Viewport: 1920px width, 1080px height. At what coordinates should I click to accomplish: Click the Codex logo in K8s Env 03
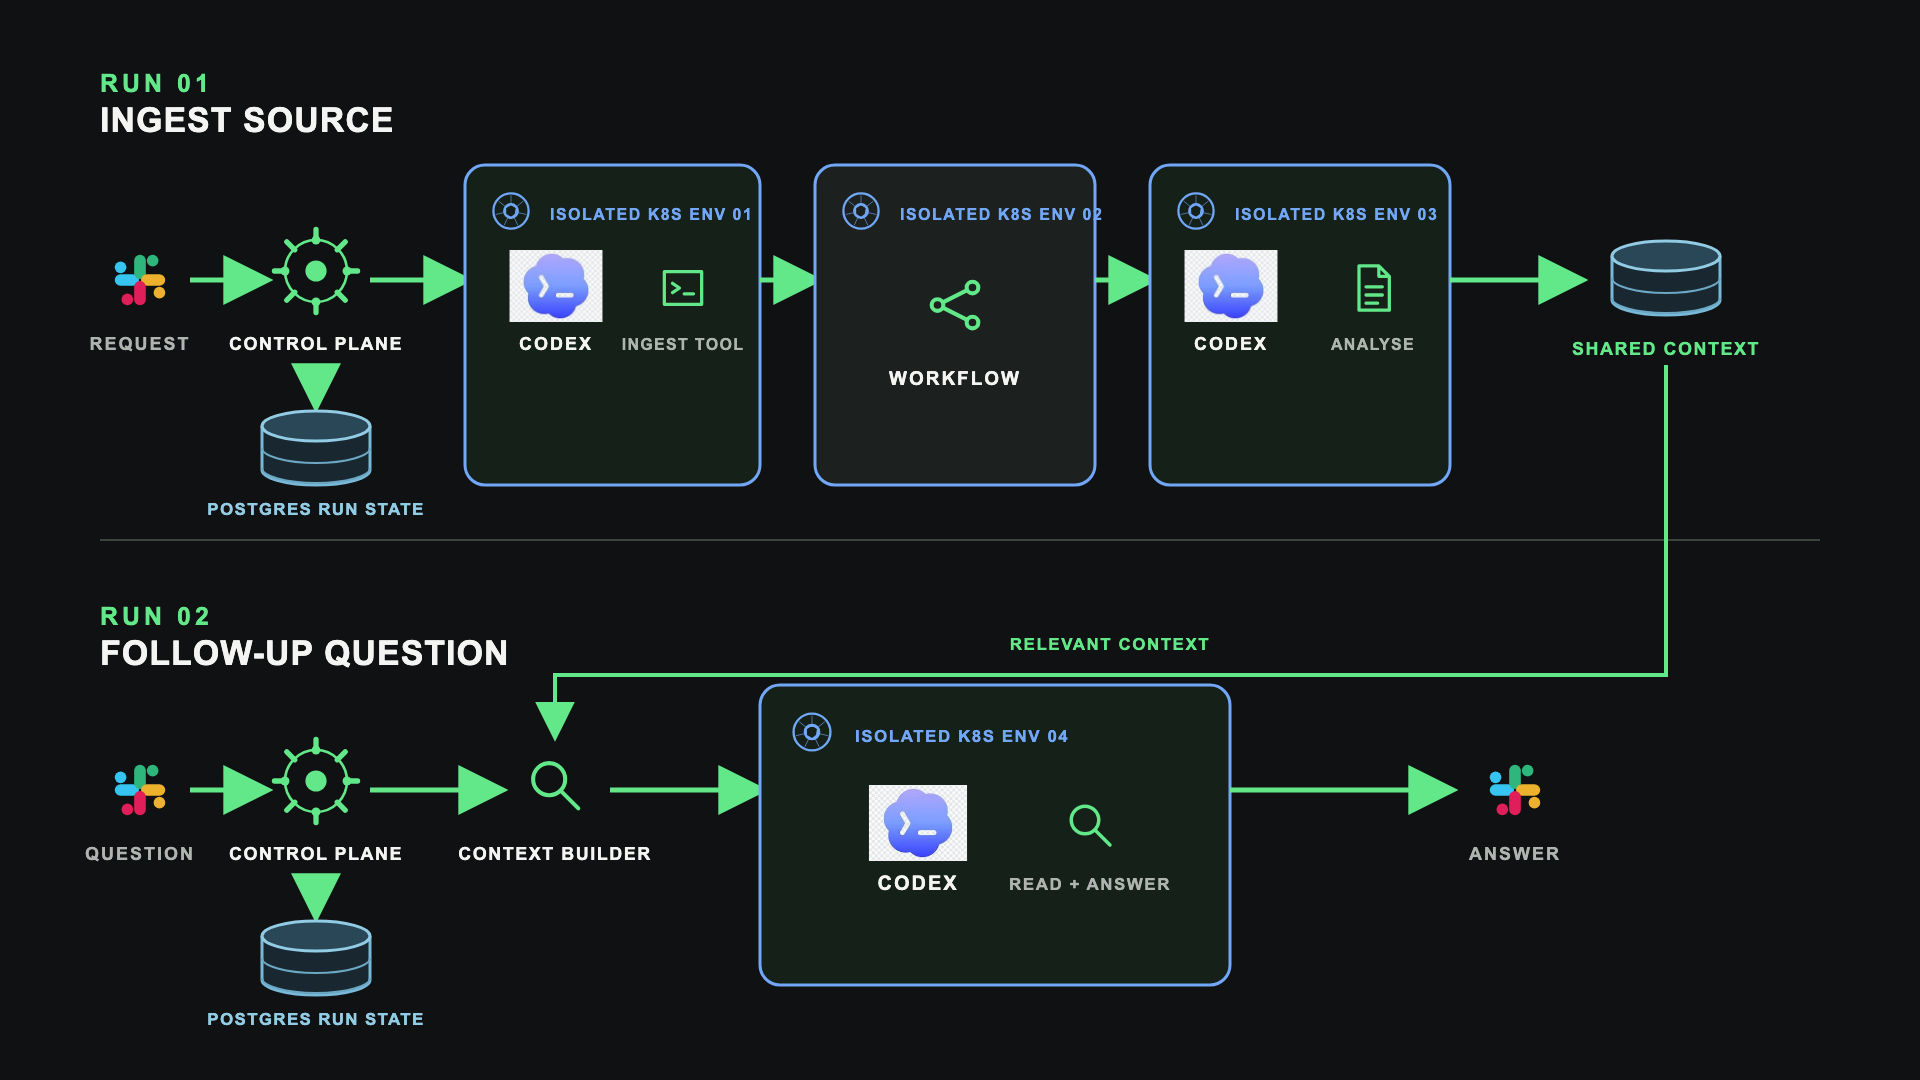pyautogui.click(x=1231, y=286)
